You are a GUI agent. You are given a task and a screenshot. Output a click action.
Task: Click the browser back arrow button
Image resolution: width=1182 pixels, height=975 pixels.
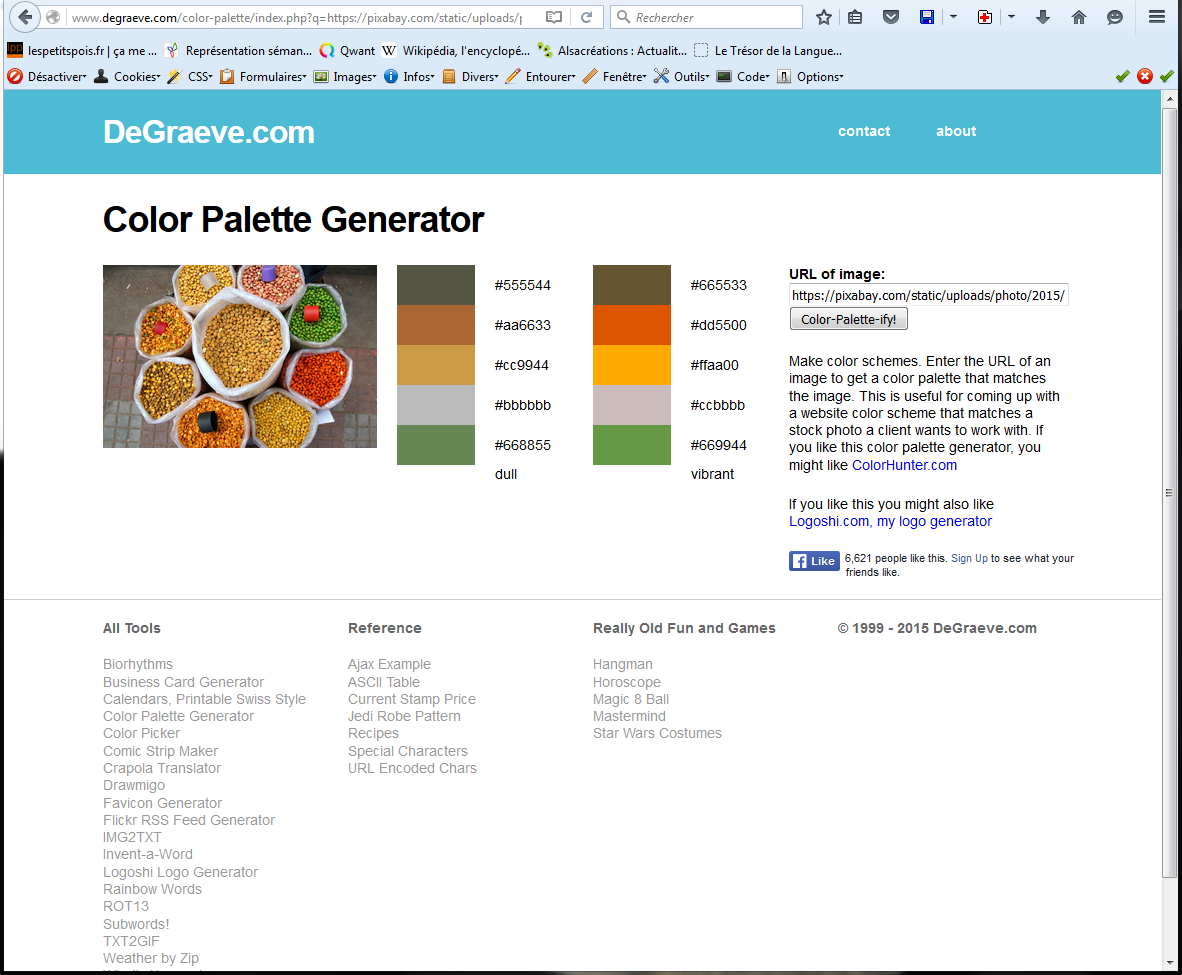coord(25,17)
